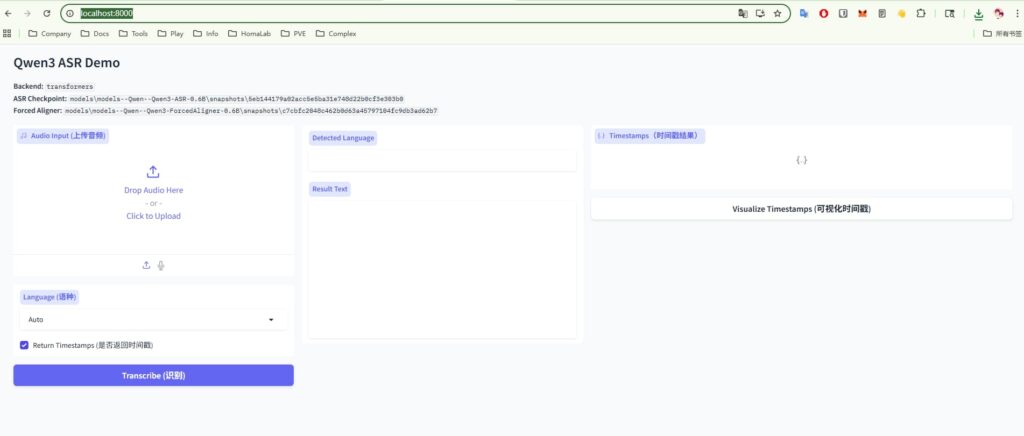Click the small upload source icon beside microphone
This screenshot has width=1024, height=436.
[146, 265]
